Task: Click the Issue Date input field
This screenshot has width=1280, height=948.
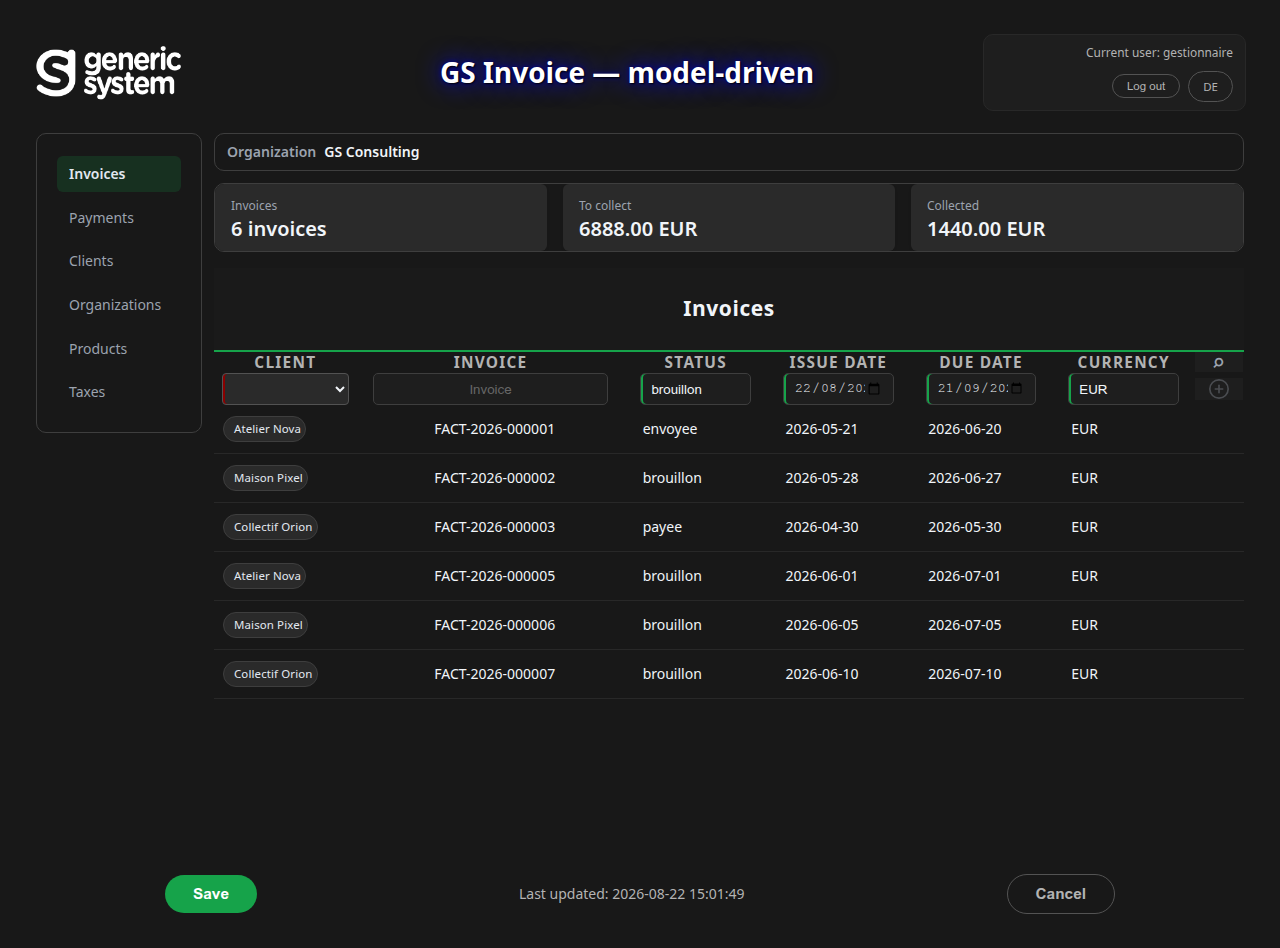Action: pyautogui.click(x=838, y=389)
